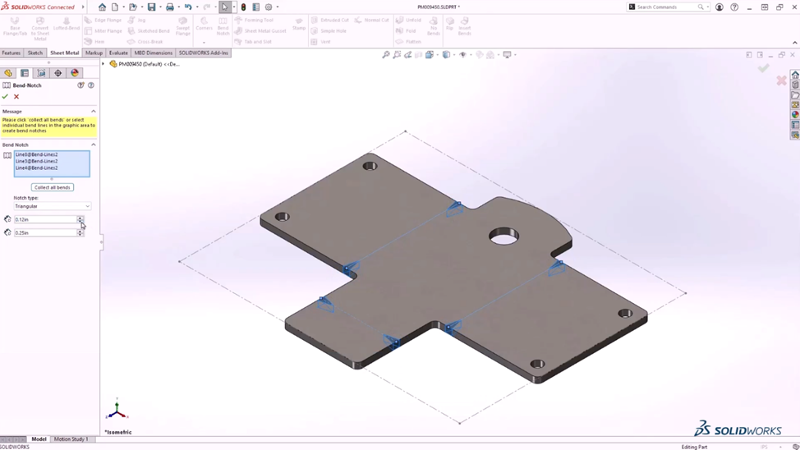Image resolution: width=800 pixels, height=450 pixels.
Task: Expand the PM009450 feature tree node
Action: point(103,64)
